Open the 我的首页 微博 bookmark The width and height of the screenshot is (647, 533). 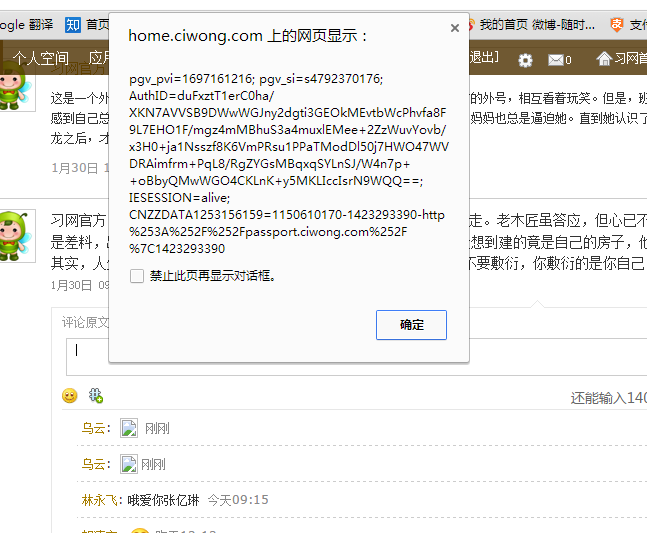532,25
